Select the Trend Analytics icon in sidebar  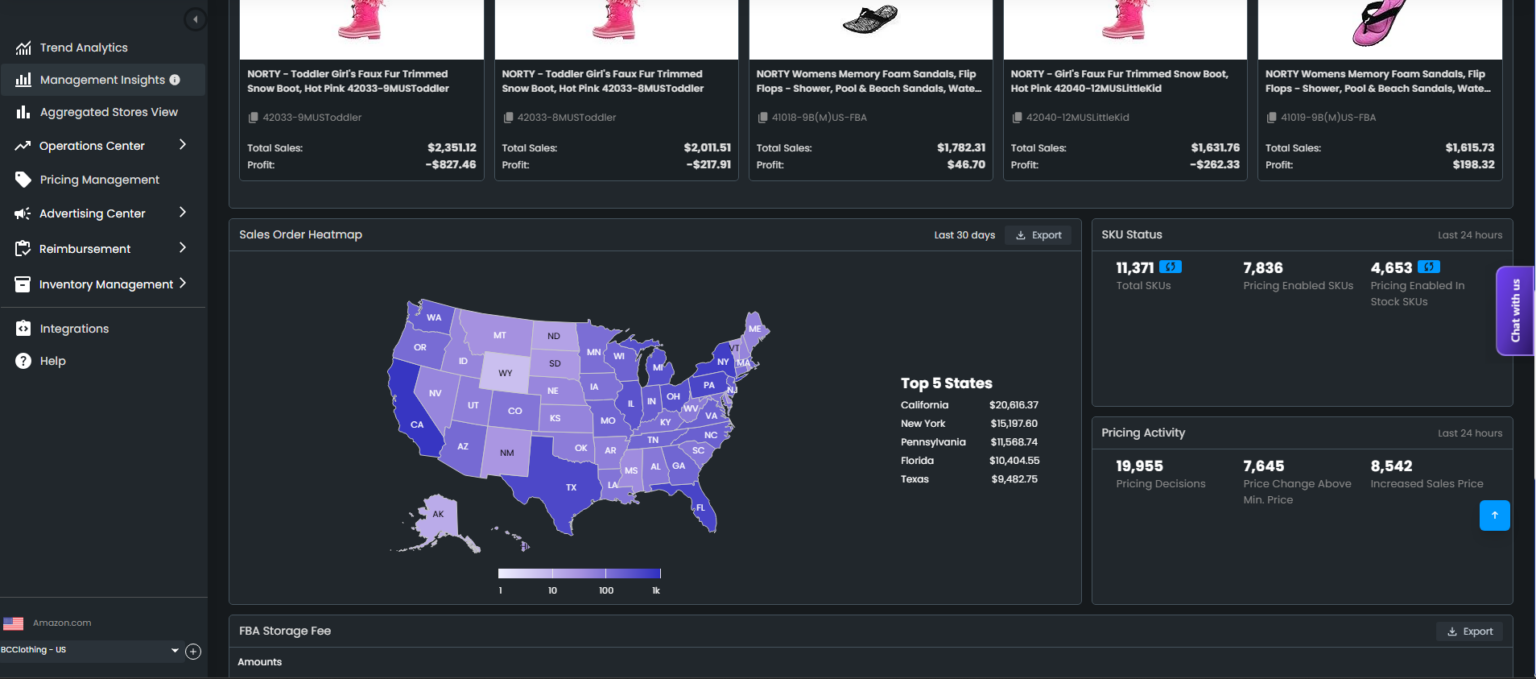tap(22, 47)
